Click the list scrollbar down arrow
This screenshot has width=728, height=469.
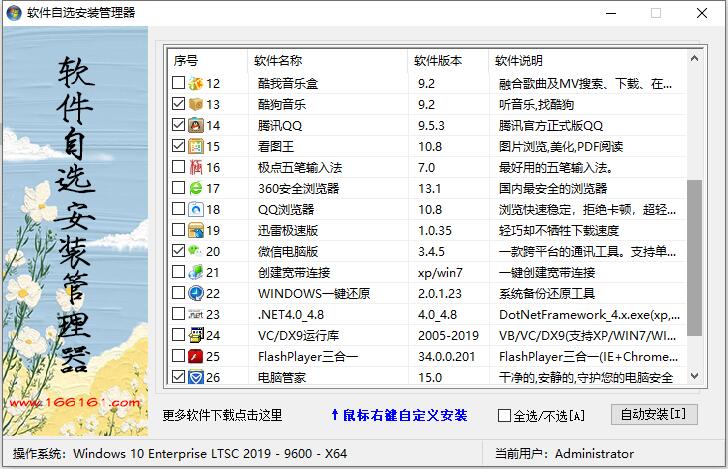[x=695, y=376]
